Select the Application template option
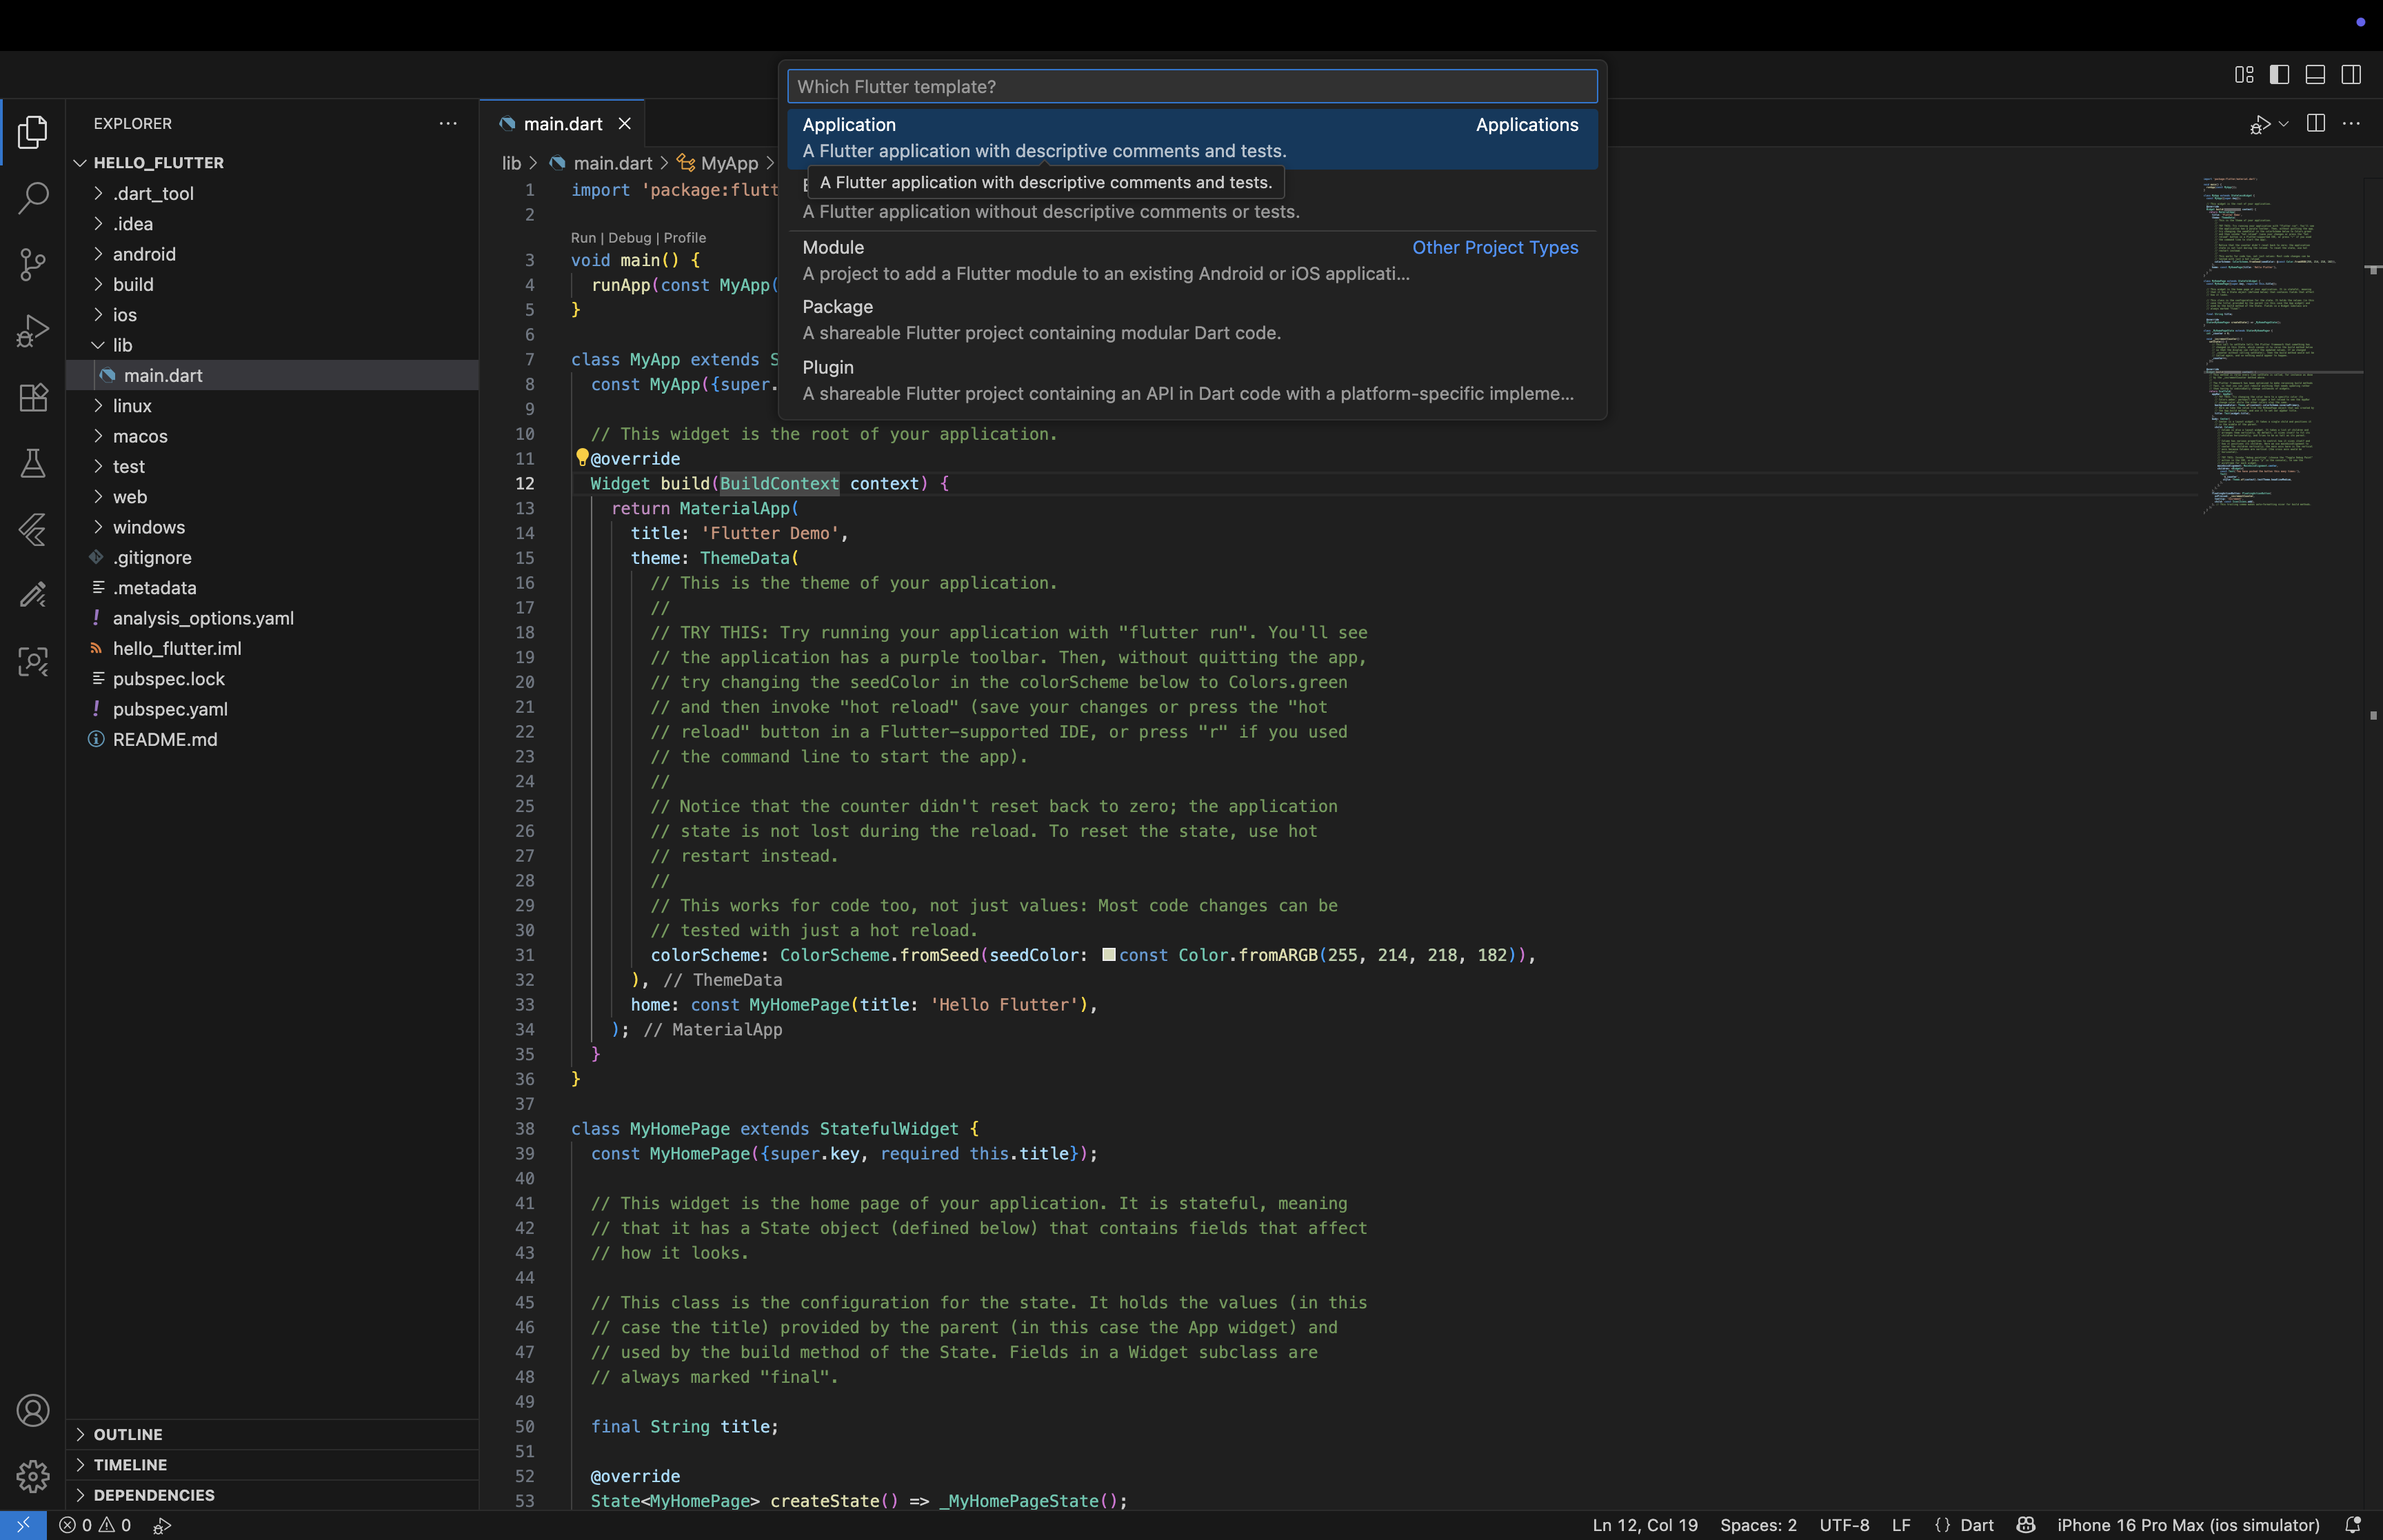This screenshot has width=2383, height=1540. [1192, 138]
